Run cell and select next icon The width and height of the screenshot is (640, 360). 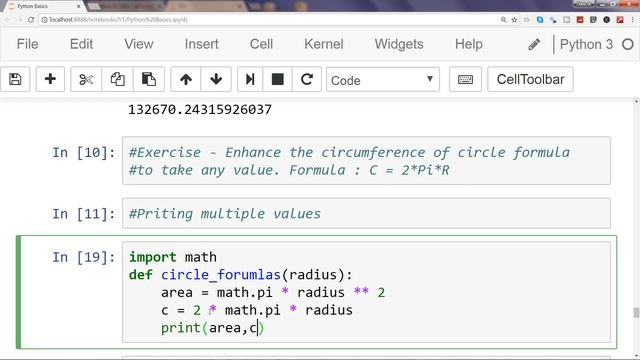pyautogui.click(x=250, y=79)
